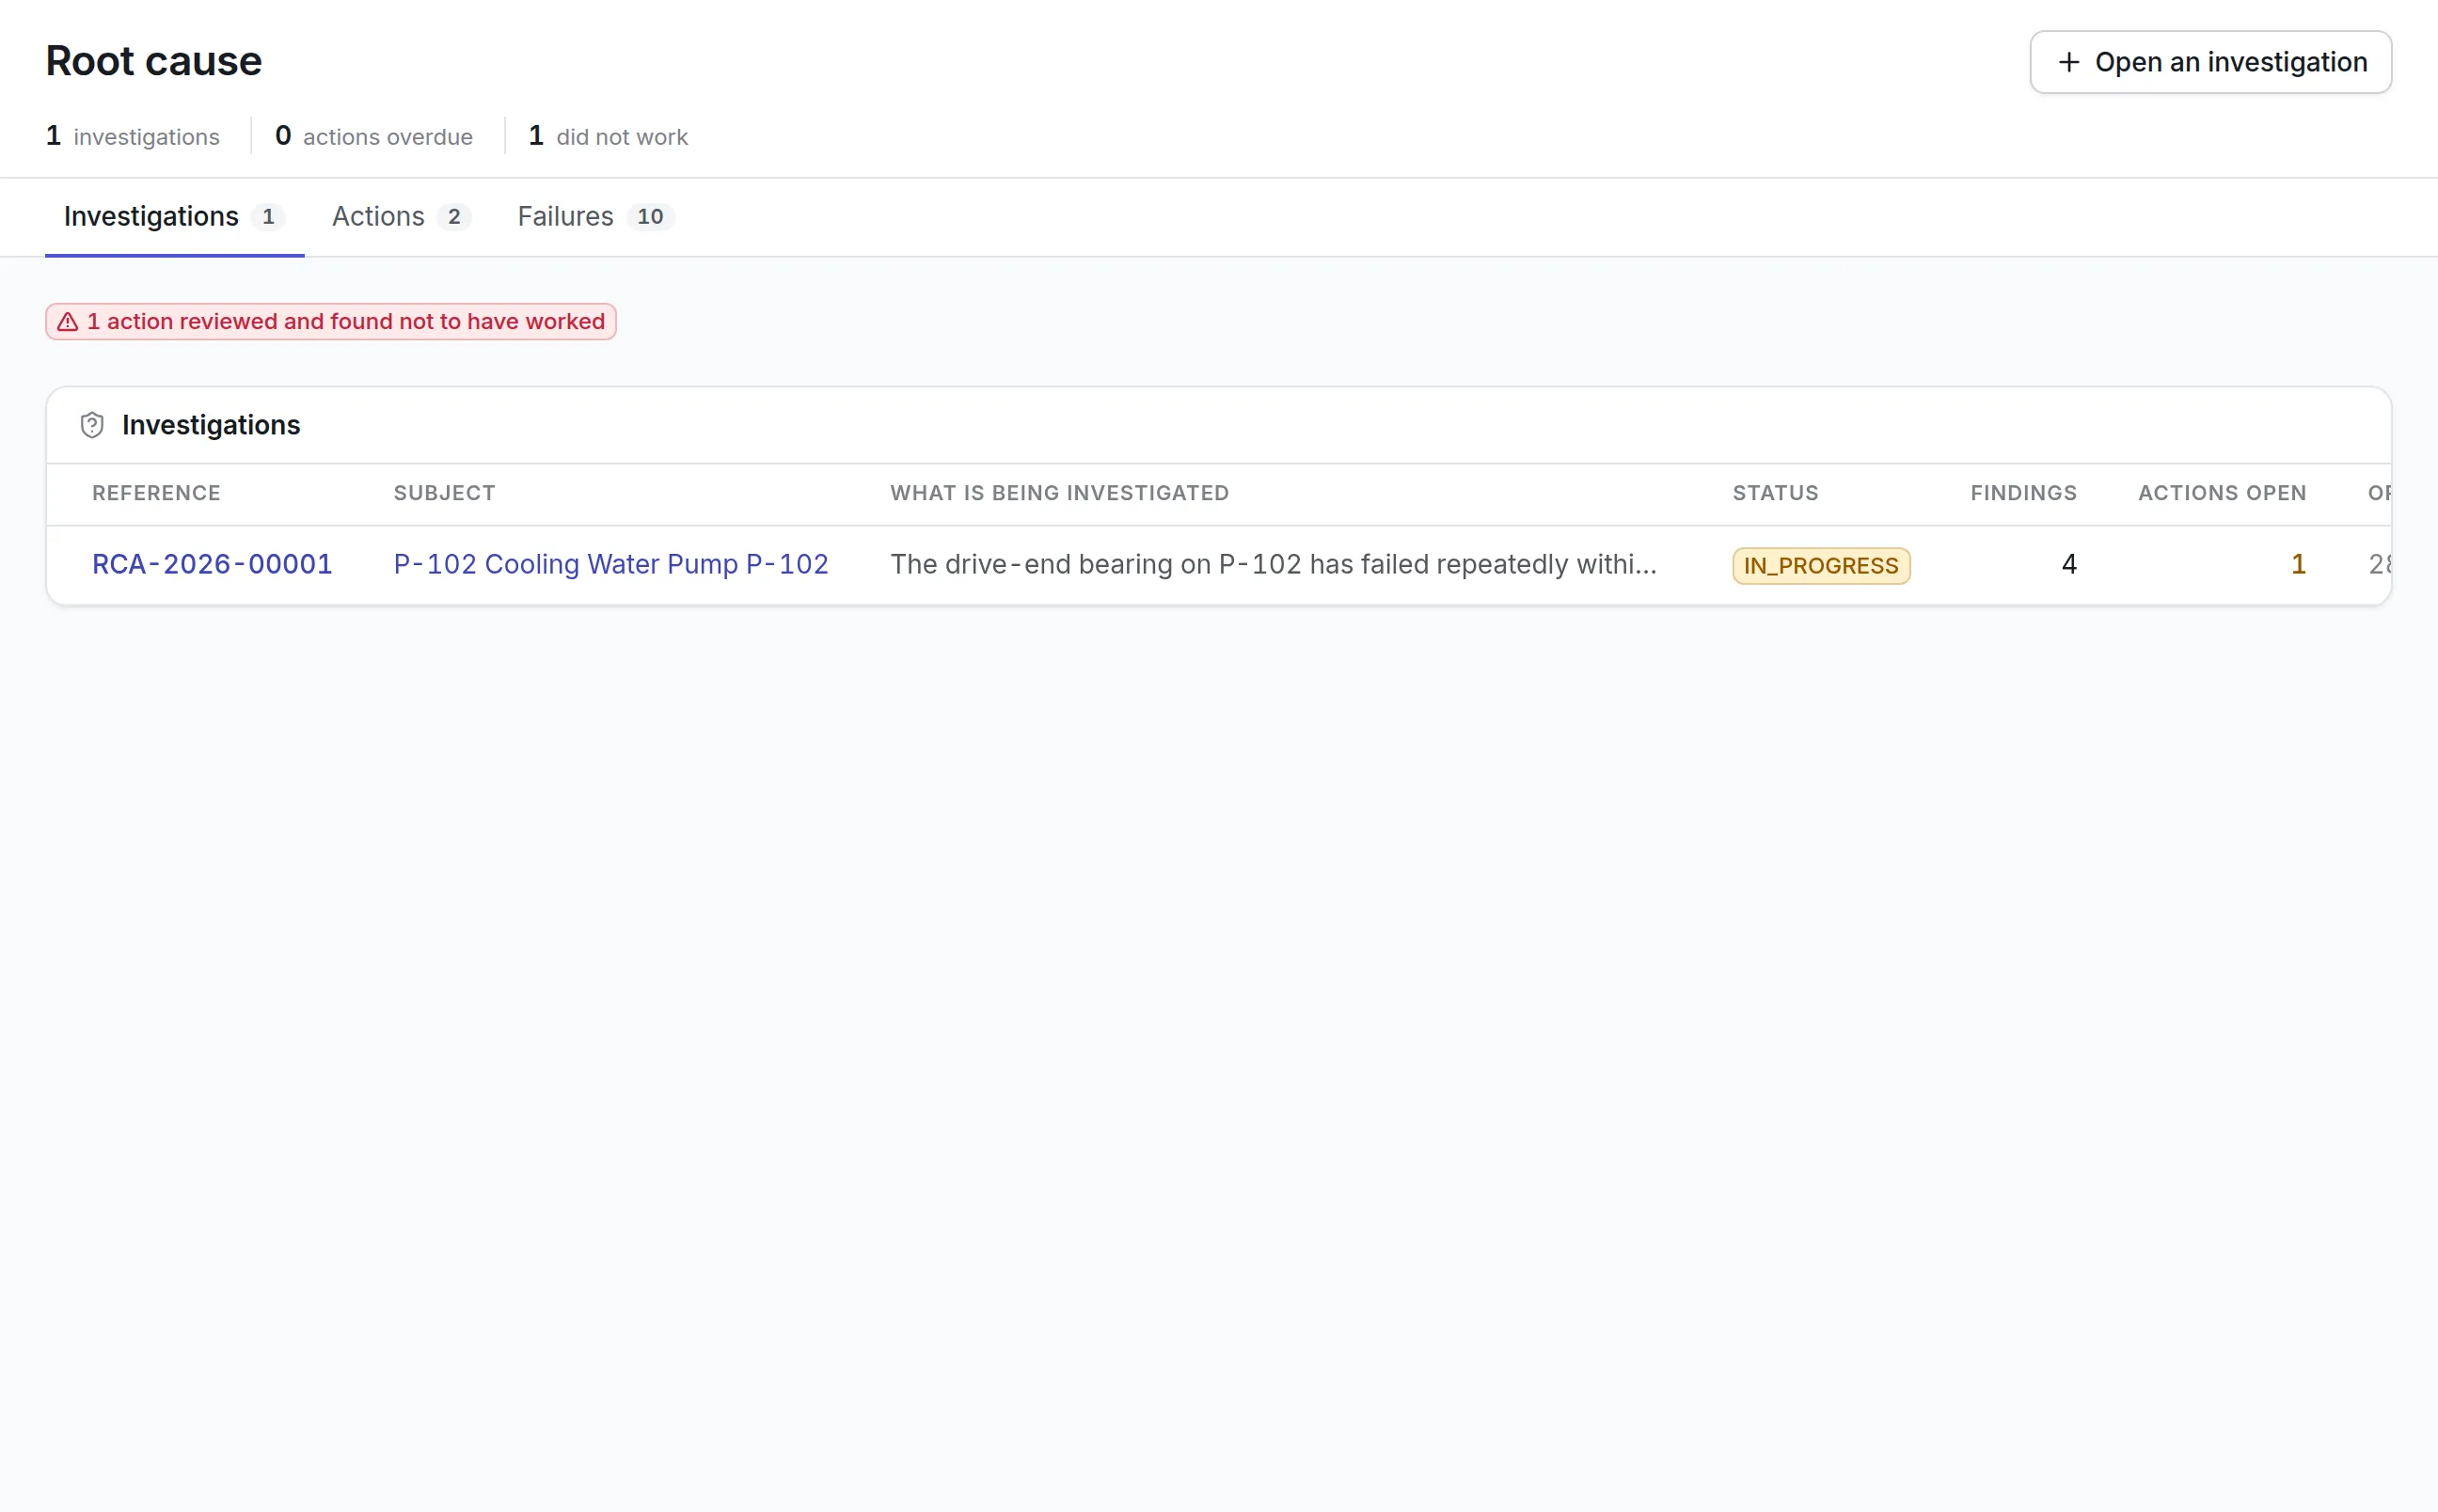This screenshot has height=1512, width=2438.
Task: Open the Actions tab
Action: click(401, 217)
